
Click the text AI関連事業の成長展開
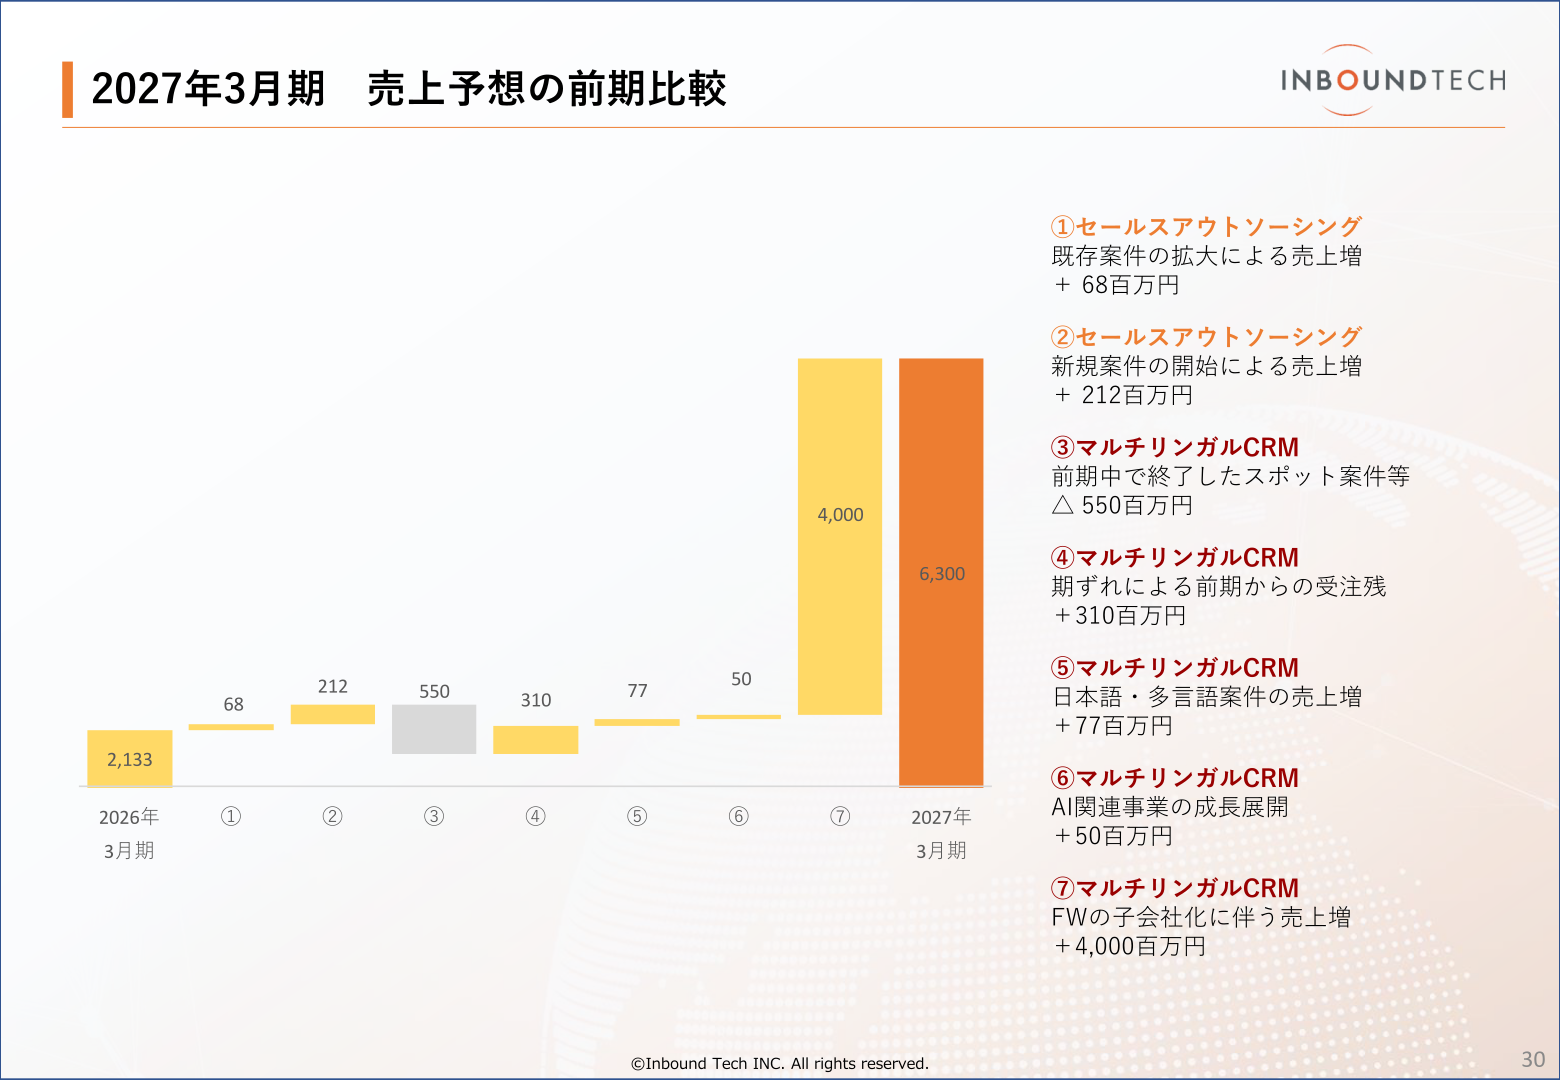(1170, 806)
